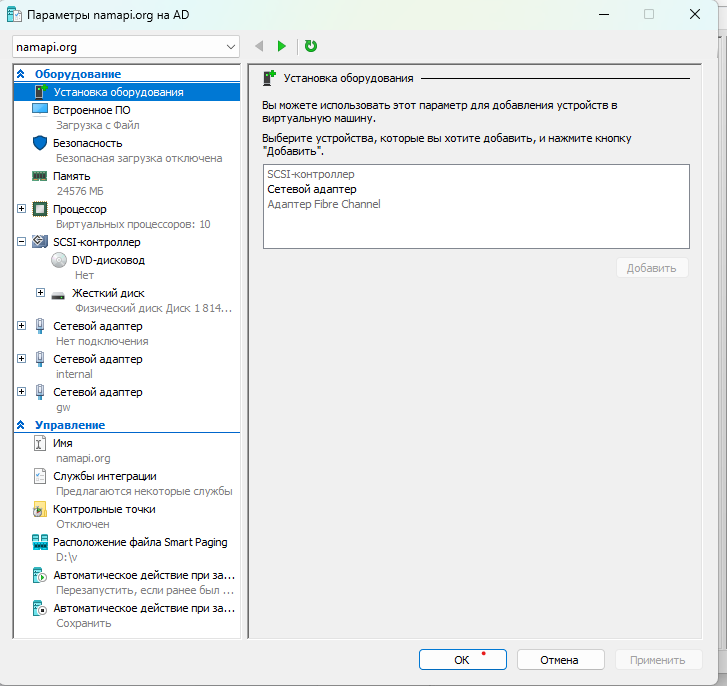Collapse the Hardware section header
727x686 pixels.
click(21, 74)
